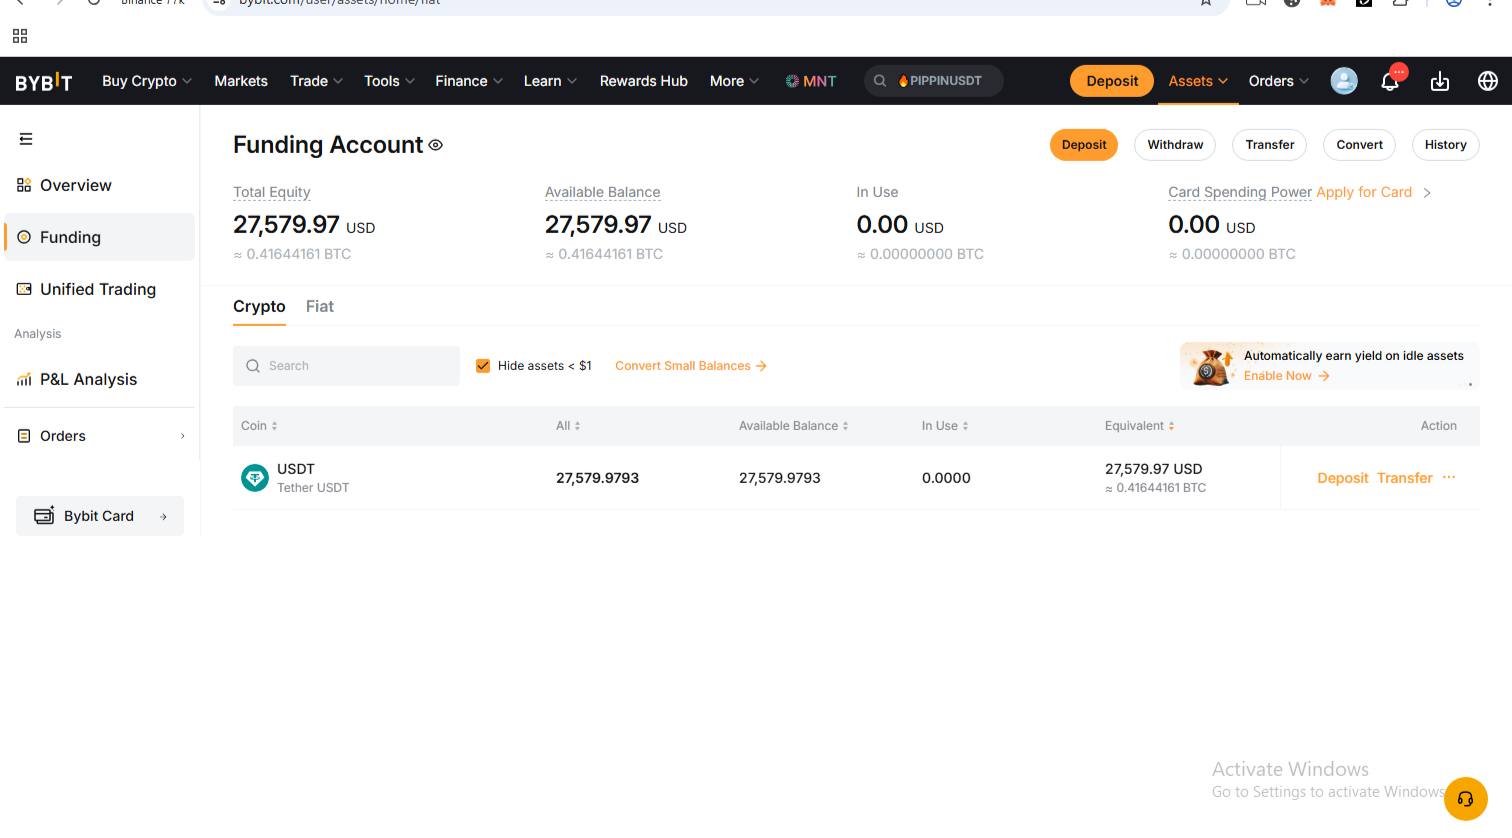Screen dimensions: 1512x838
Task: Click the search magnifier in top bar
Action: 880,81
